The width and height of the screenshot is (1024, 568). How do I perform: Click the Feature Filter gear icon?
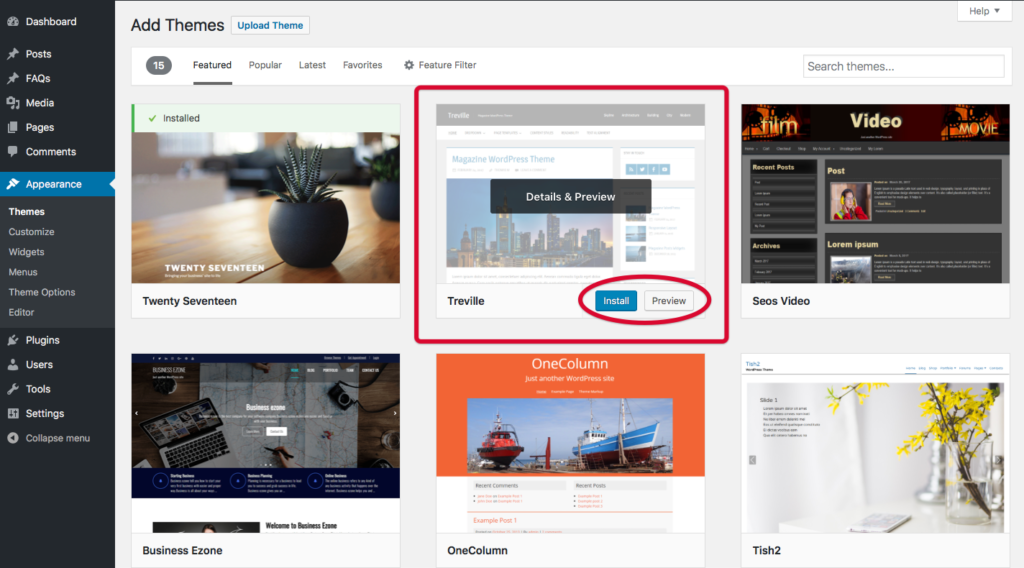click(x=409, y=65)
